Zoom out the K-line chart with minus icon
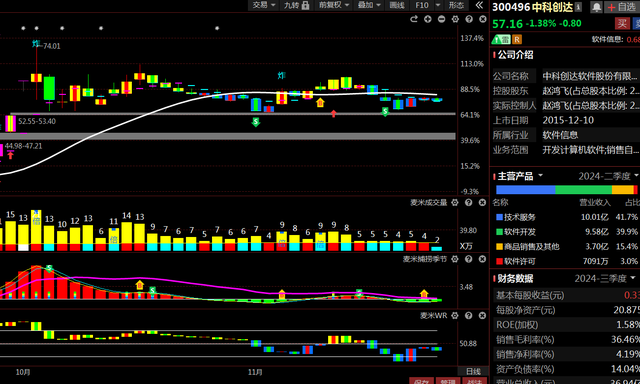This screenshot has height=384, width=640. [x=441, y=19]
